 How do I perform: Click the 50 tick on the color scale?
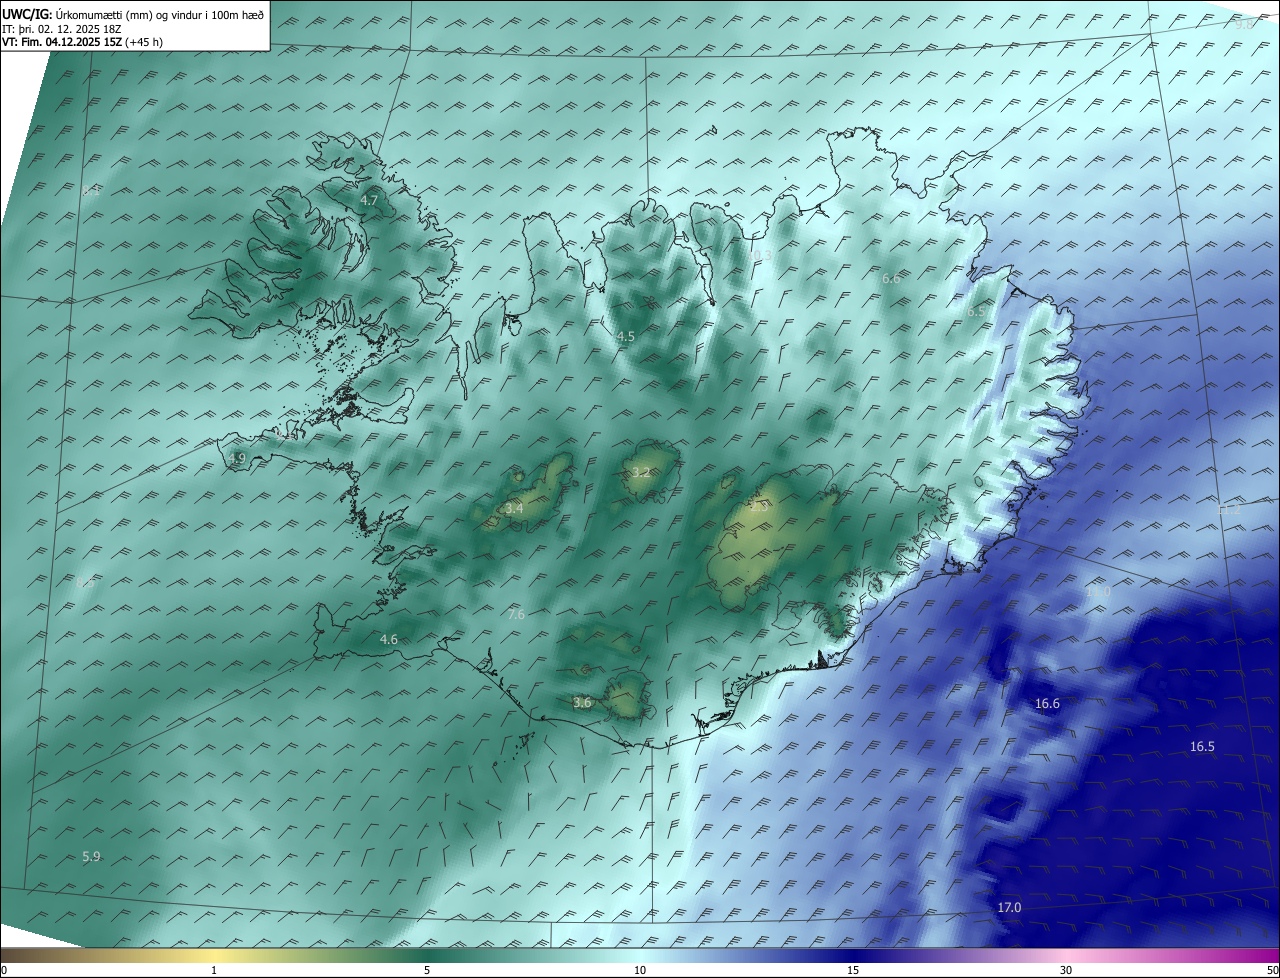(1272, 970)
